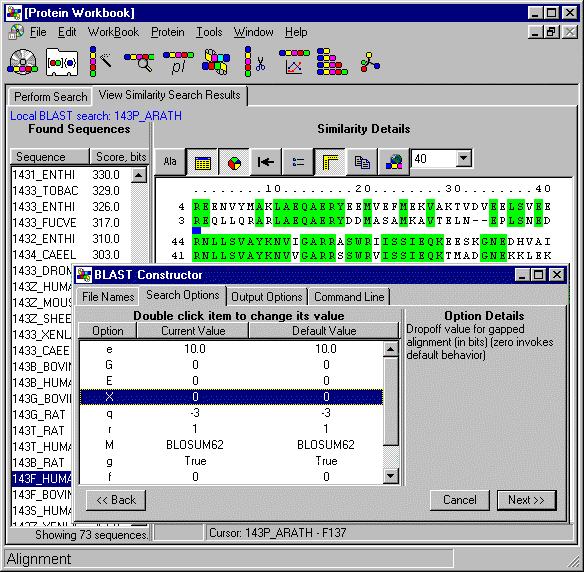Click the pI calculation tool icon

[178, 62]
